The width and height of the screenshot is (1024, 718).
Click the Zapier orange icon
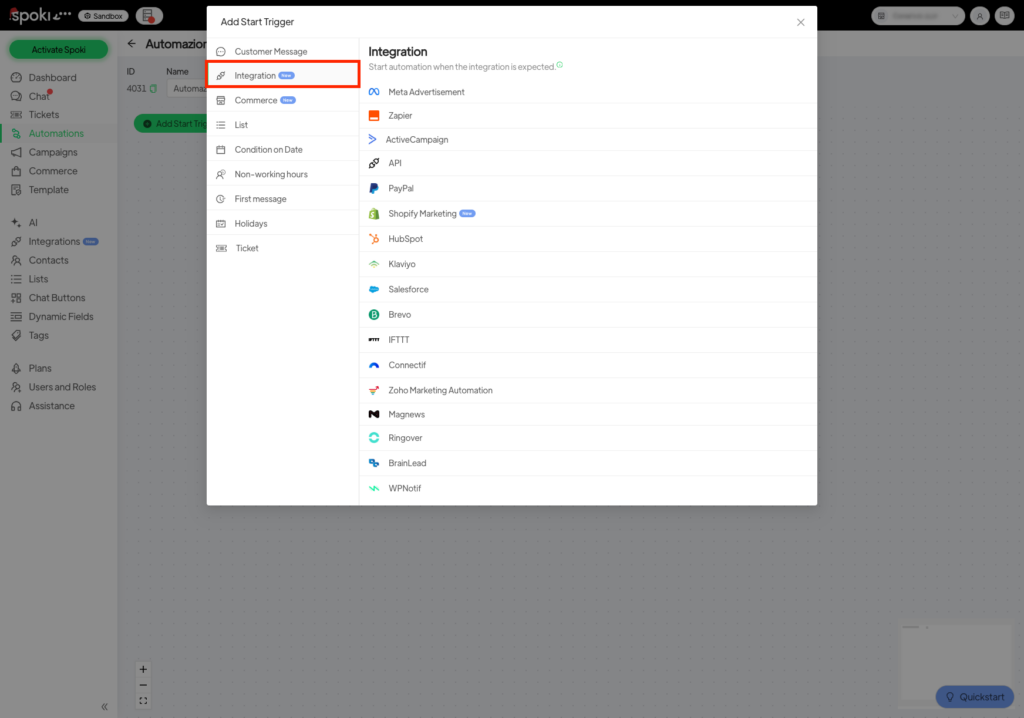(374, 116)
